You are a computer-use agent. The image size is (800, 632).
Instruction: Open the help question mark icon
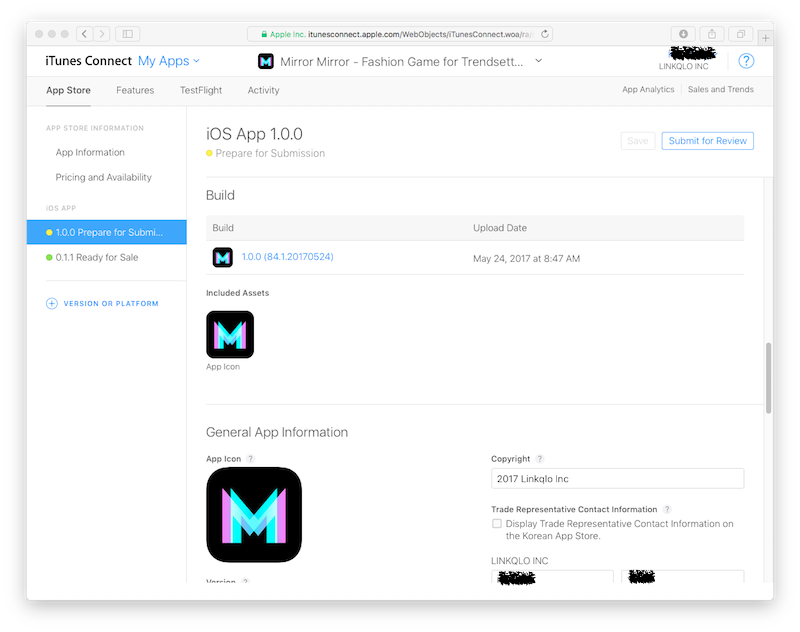click(746, 61)
